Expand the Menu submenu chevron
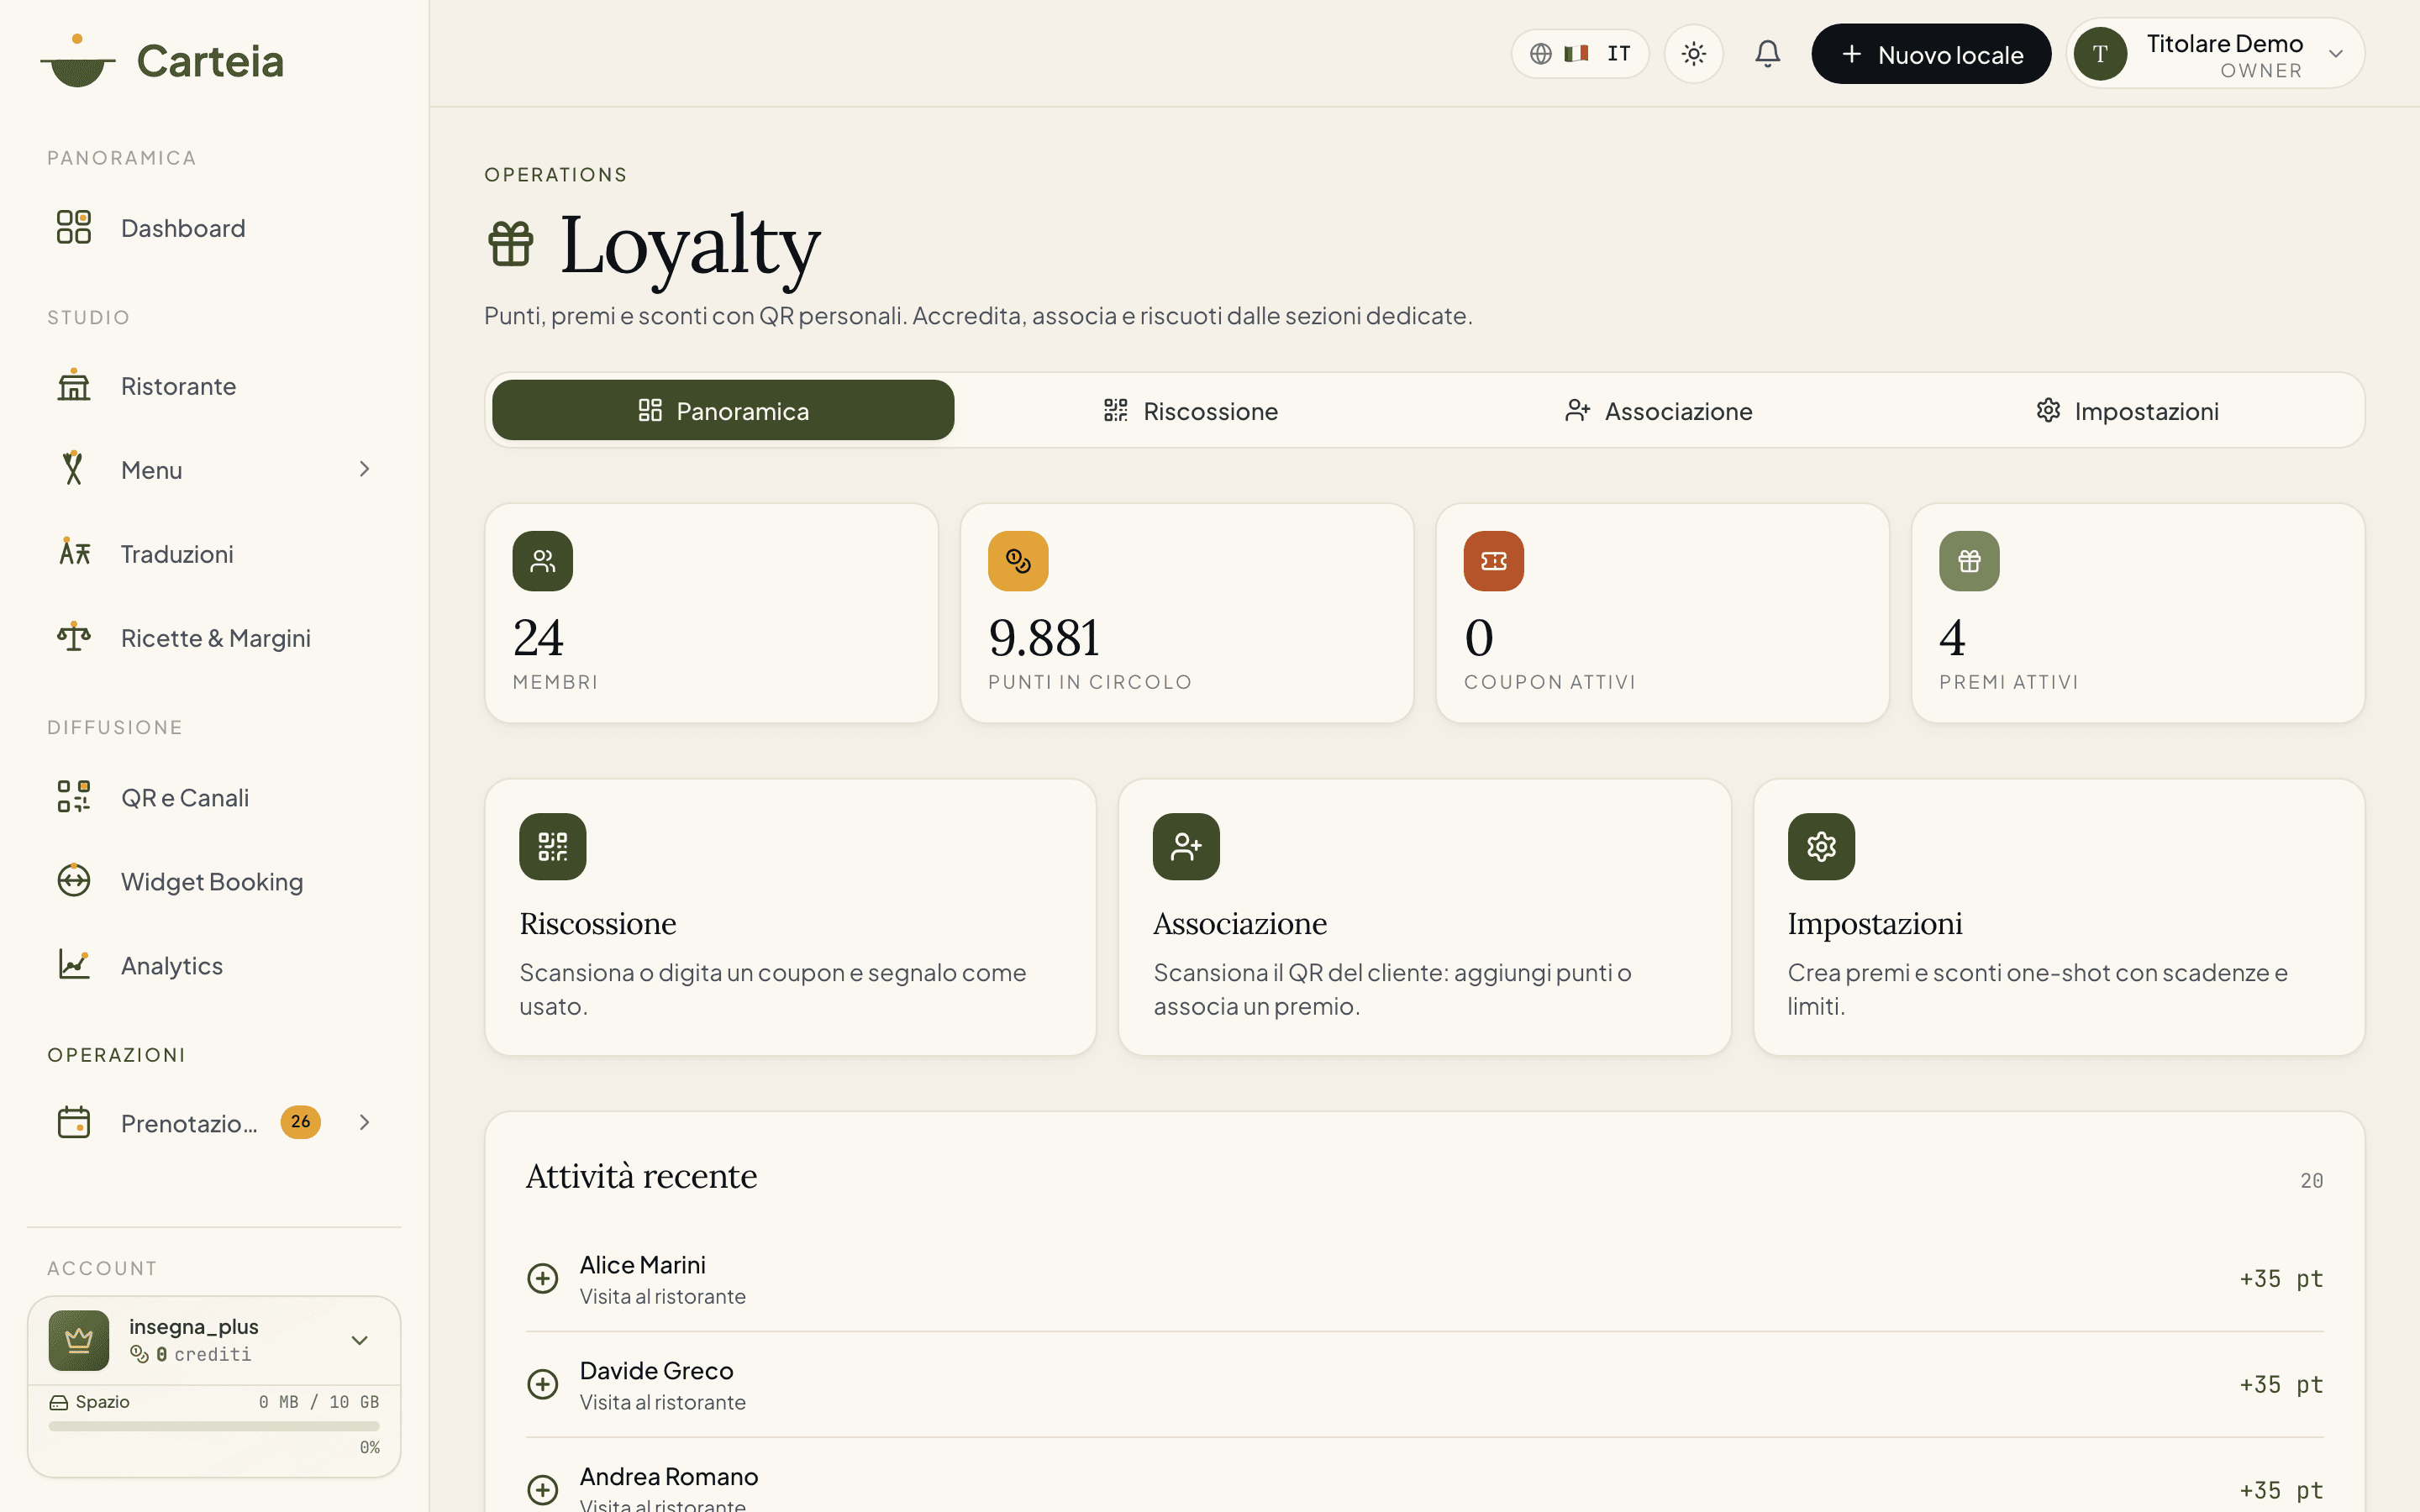Viewport: 2420px width, 1512px height. pyautogui.click(x=364, y=469)
